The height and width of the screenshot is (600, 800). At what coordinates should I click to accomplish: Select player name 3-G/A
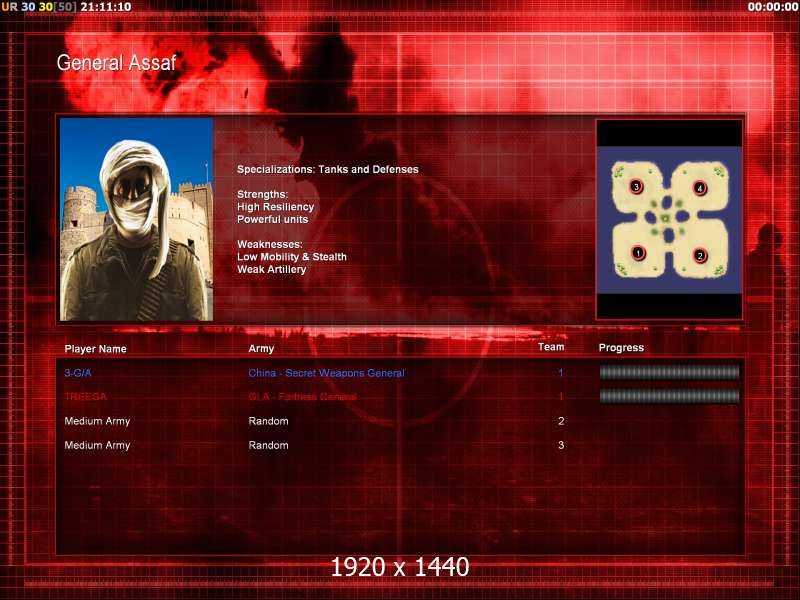click(x=78, y=373)
